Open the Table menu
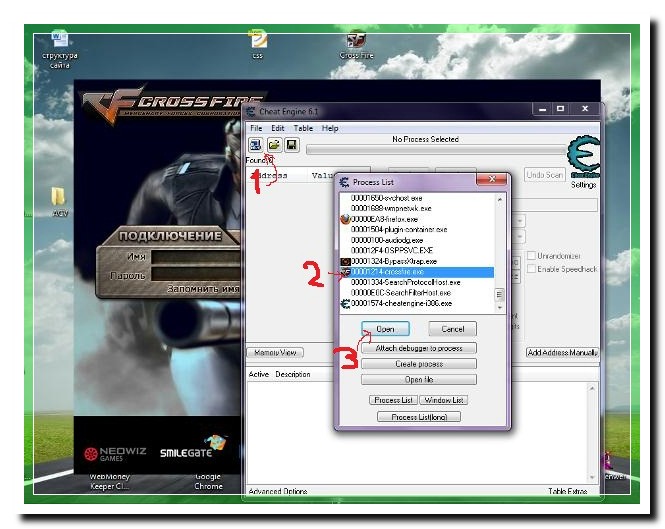 [x=303, y=128]
